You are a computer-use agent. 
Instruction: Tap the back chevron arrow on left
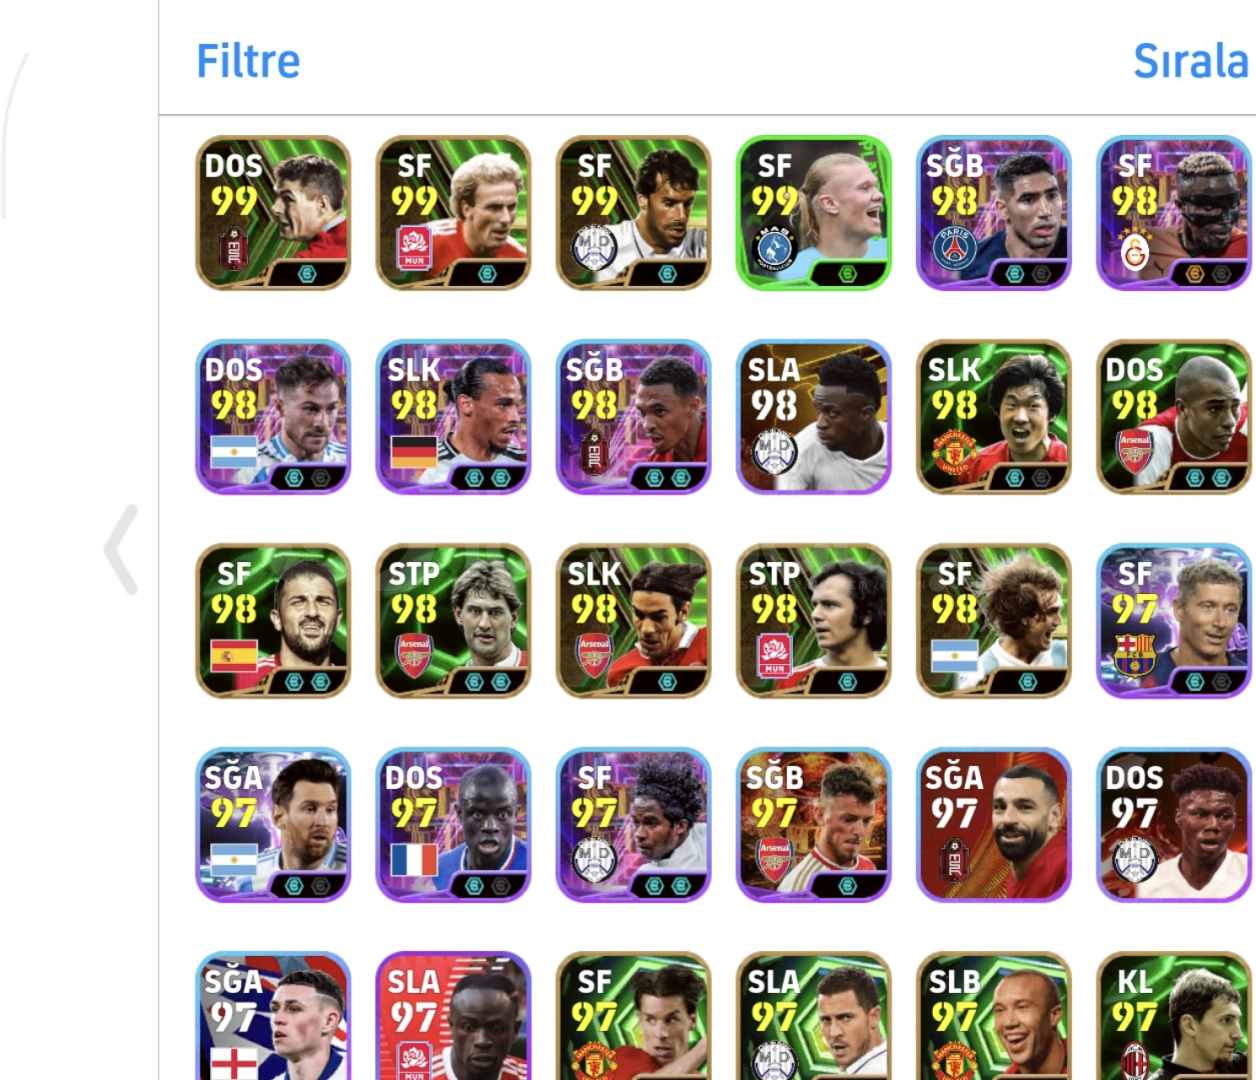[x=121, y=549]
